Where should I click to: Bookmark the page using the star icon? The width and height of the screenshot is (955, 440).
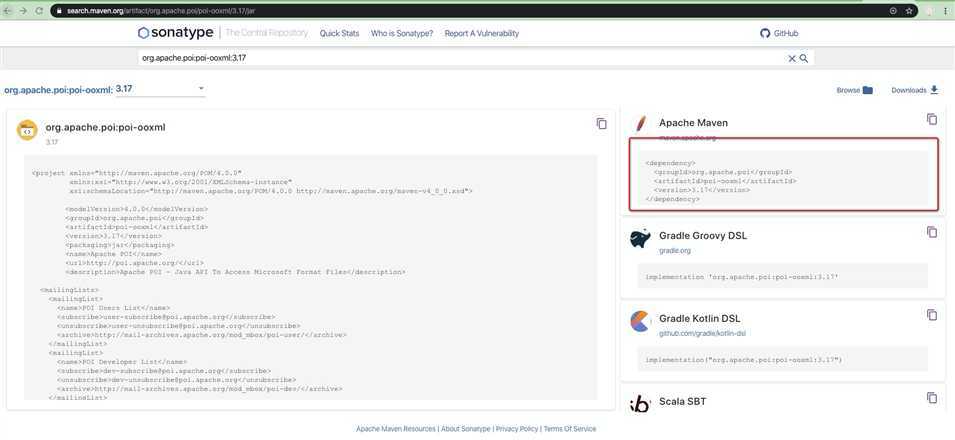[x=909, y=11]
